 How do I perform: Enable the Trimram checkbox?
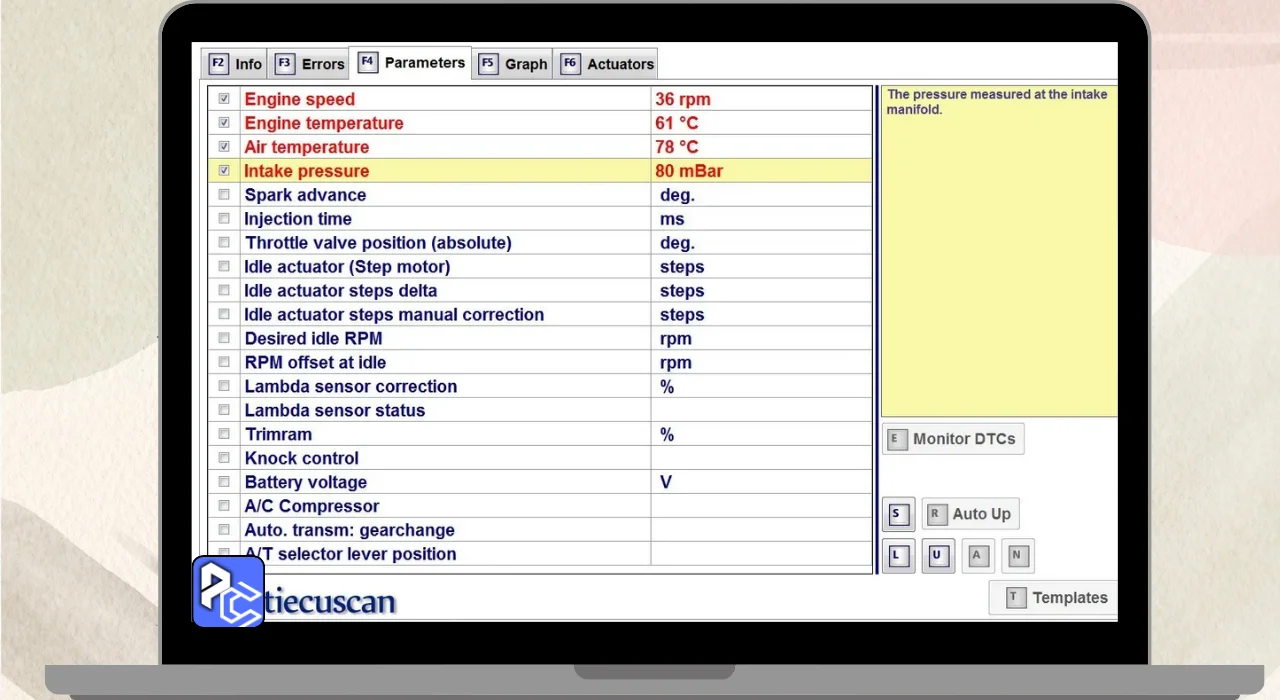(x=224, y=434)
